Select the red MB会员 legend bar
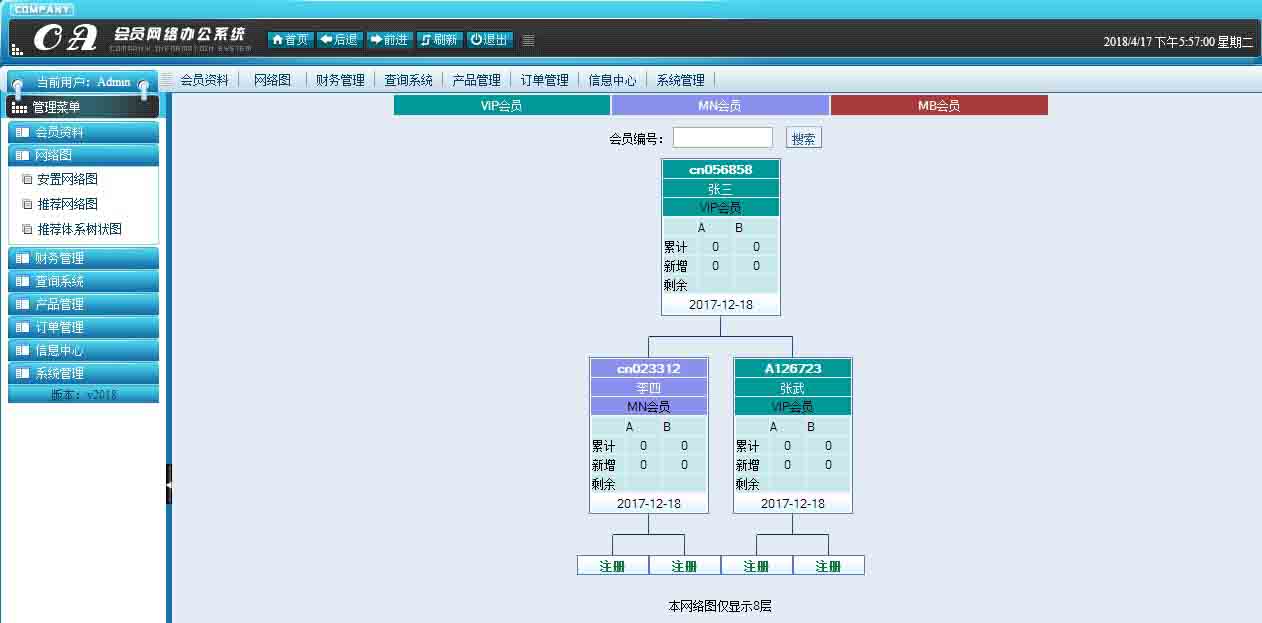The image size is (1262, 623). pyautogui.click(x=939, y=105)
